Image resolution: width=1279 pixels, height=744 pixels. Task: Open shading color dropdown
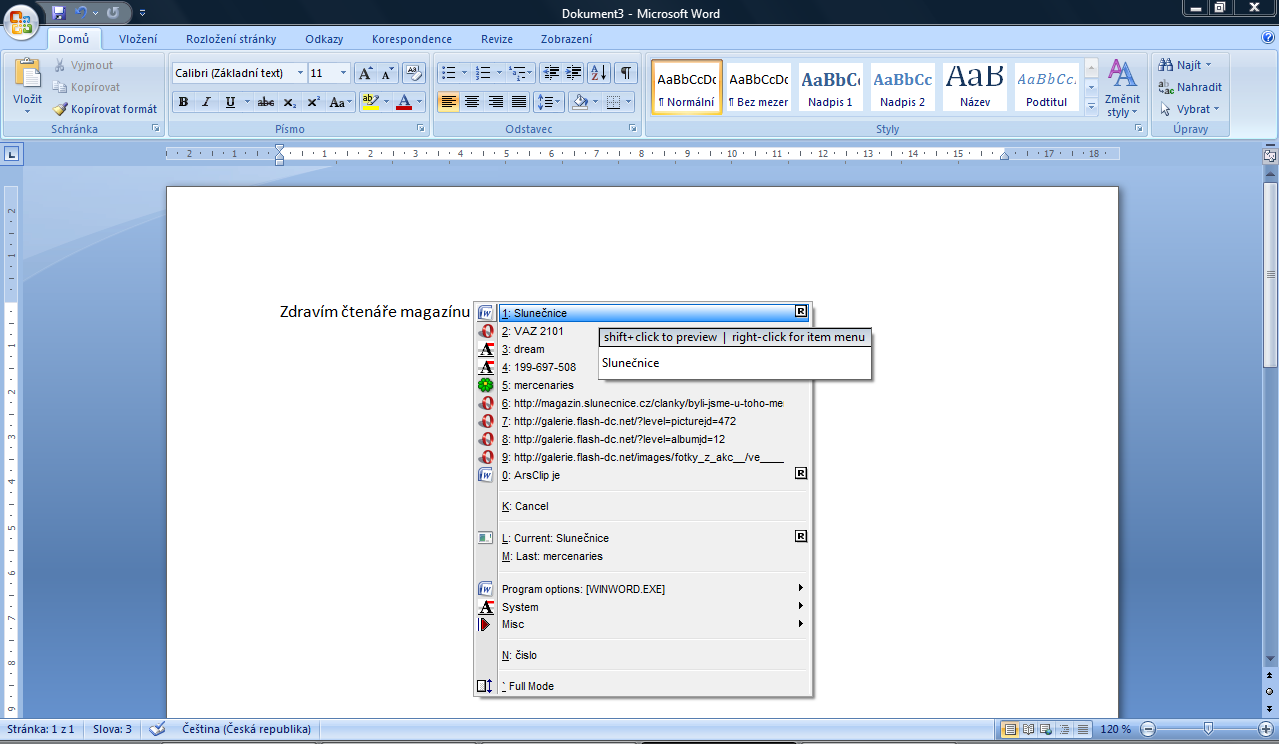tap(597, 102)
